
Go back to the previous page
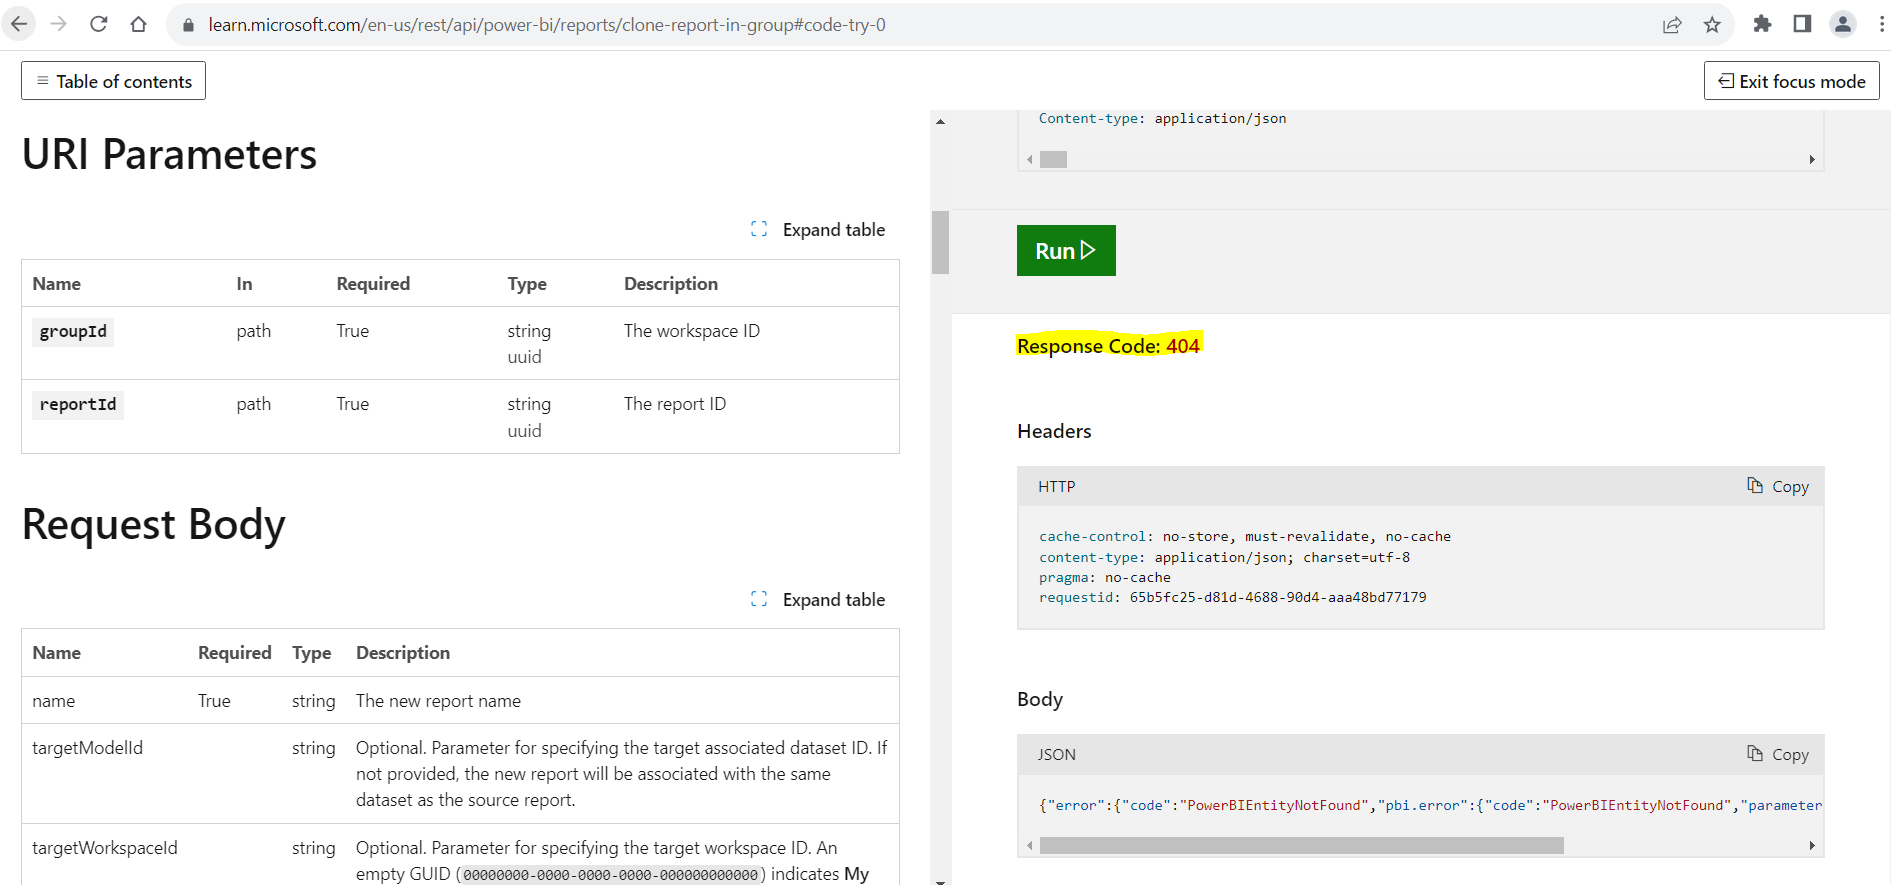click(x=19, y=24)
